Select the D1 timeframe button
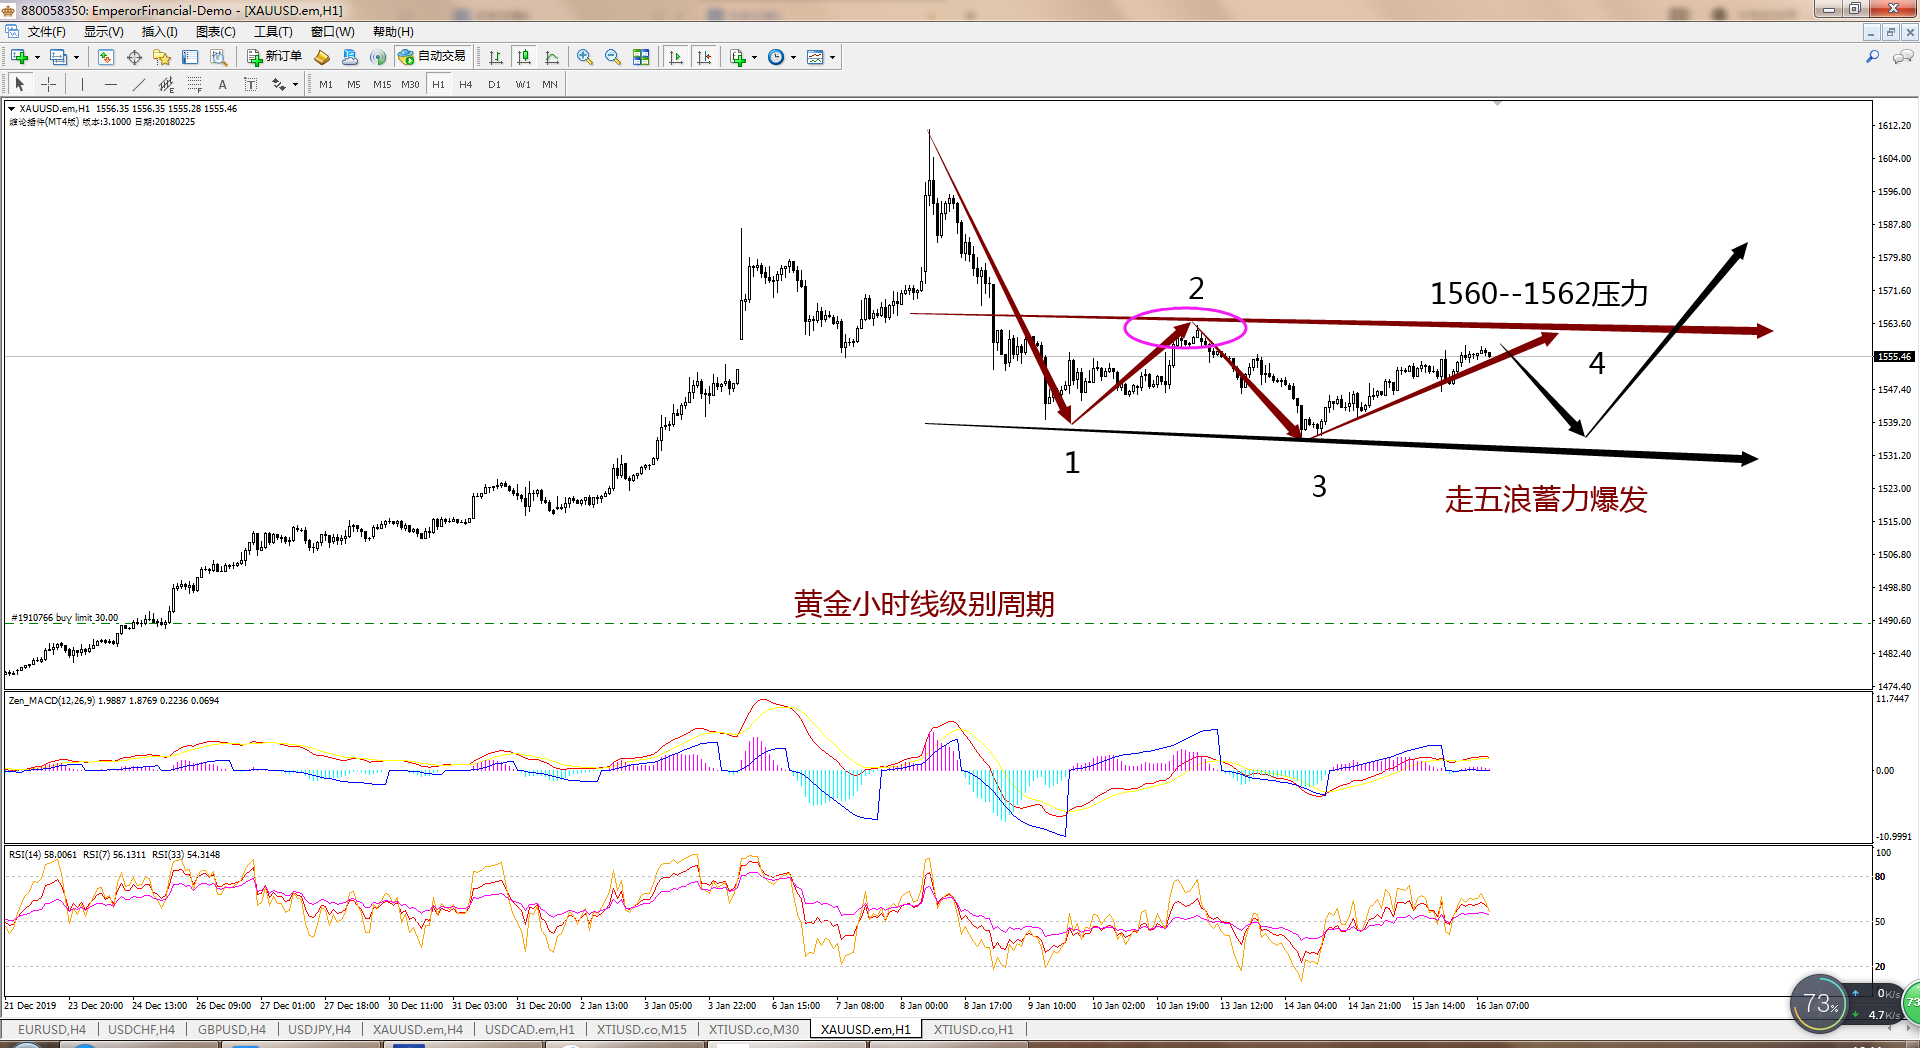 494,84
